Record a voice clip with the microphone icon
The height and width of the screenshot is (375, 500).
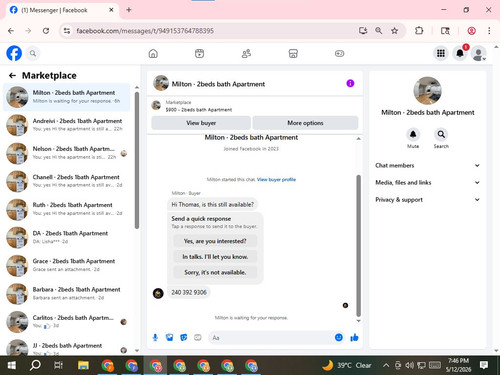(x=155, y=338)
